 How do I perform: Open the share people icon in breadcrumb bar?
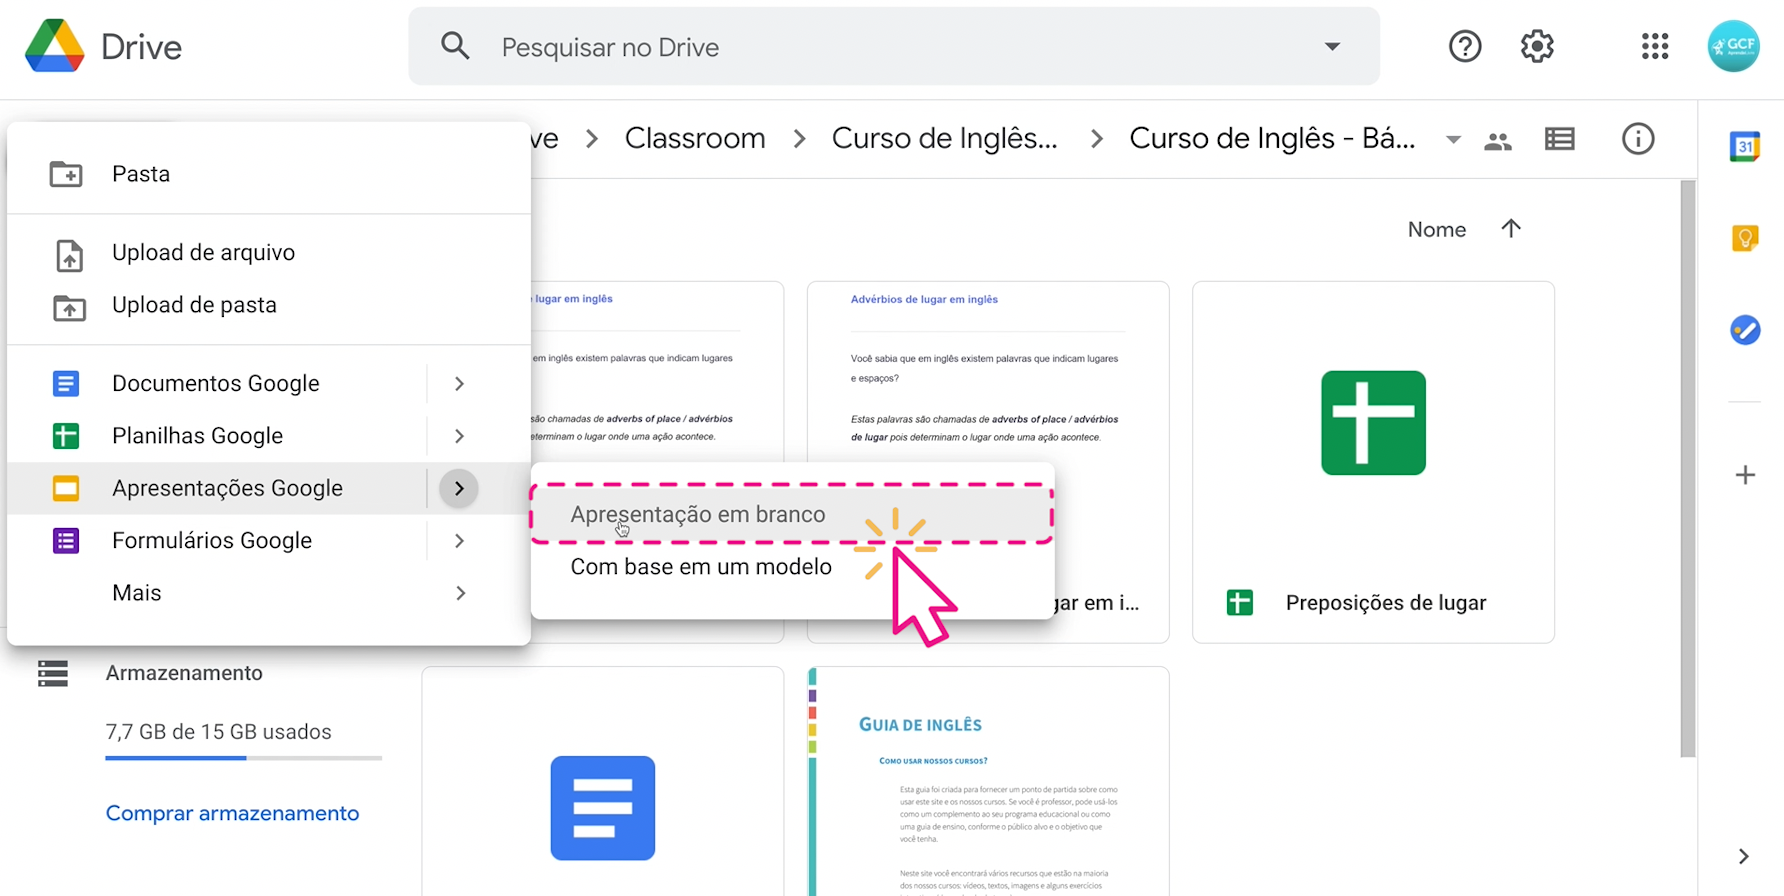1498,140
